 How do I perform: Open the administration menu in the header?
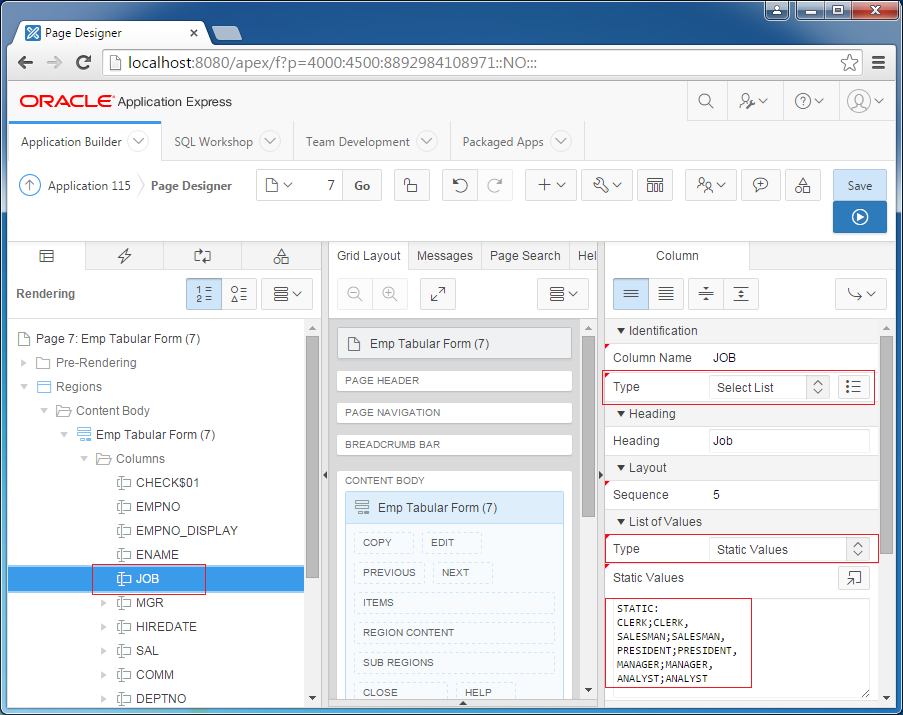click(x=754, y=101)
